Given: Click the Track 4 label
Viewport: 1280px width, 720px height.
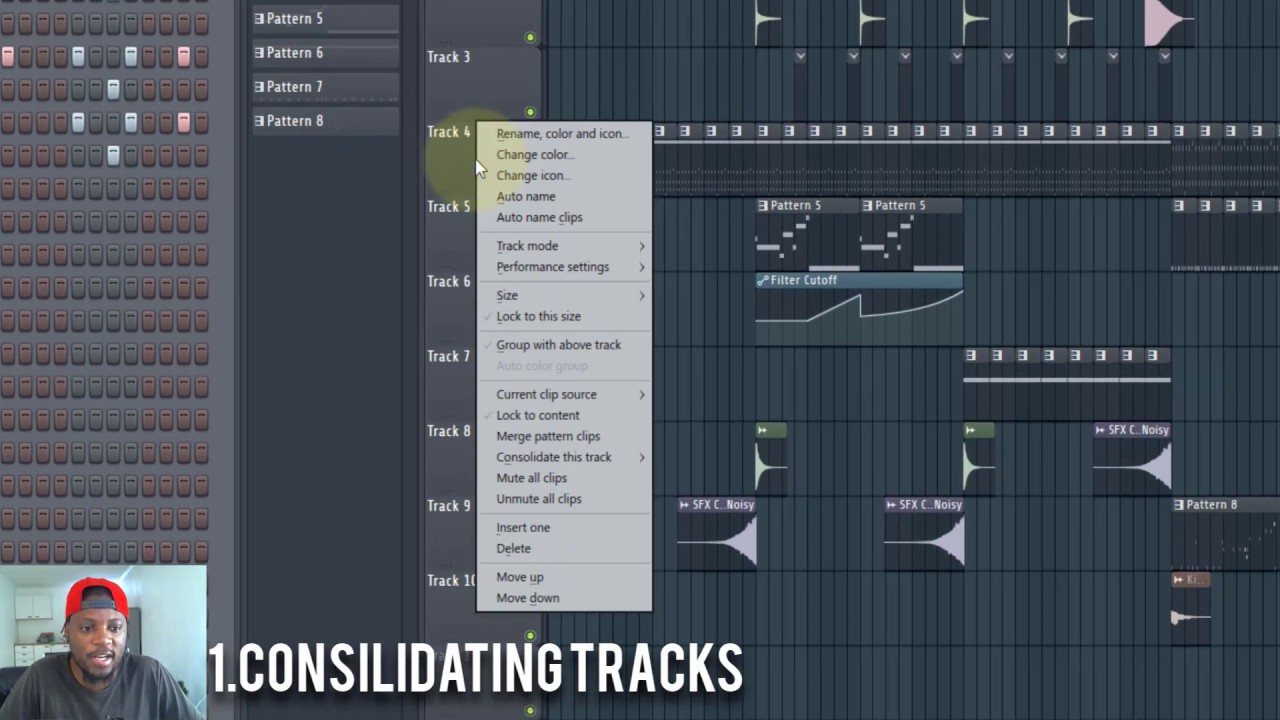Looking at the screenshot, I should point(448,132).
